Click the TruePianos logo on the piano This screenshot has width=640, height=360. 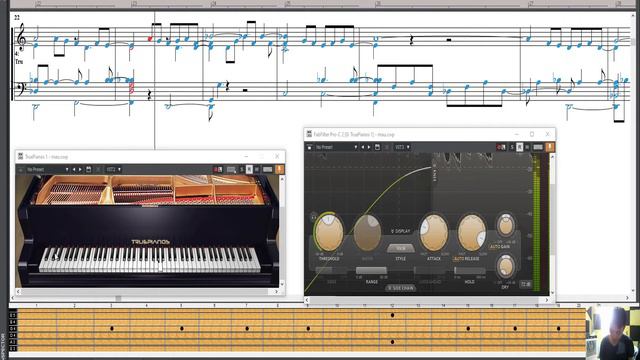coord(150,242)
